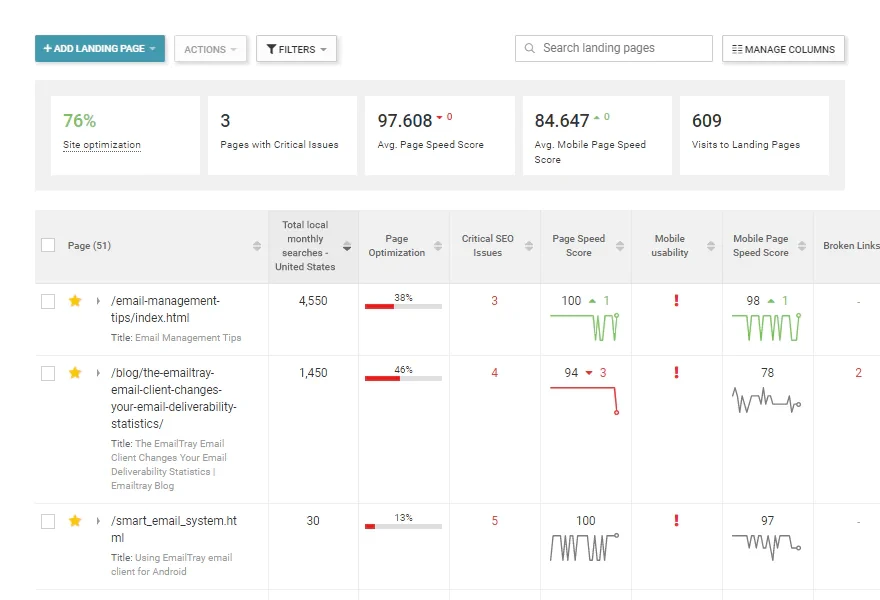This screenshot has width=880, height=600.
Task: Unstar the /email-management-tips page
Action: [x=75, y=300]
